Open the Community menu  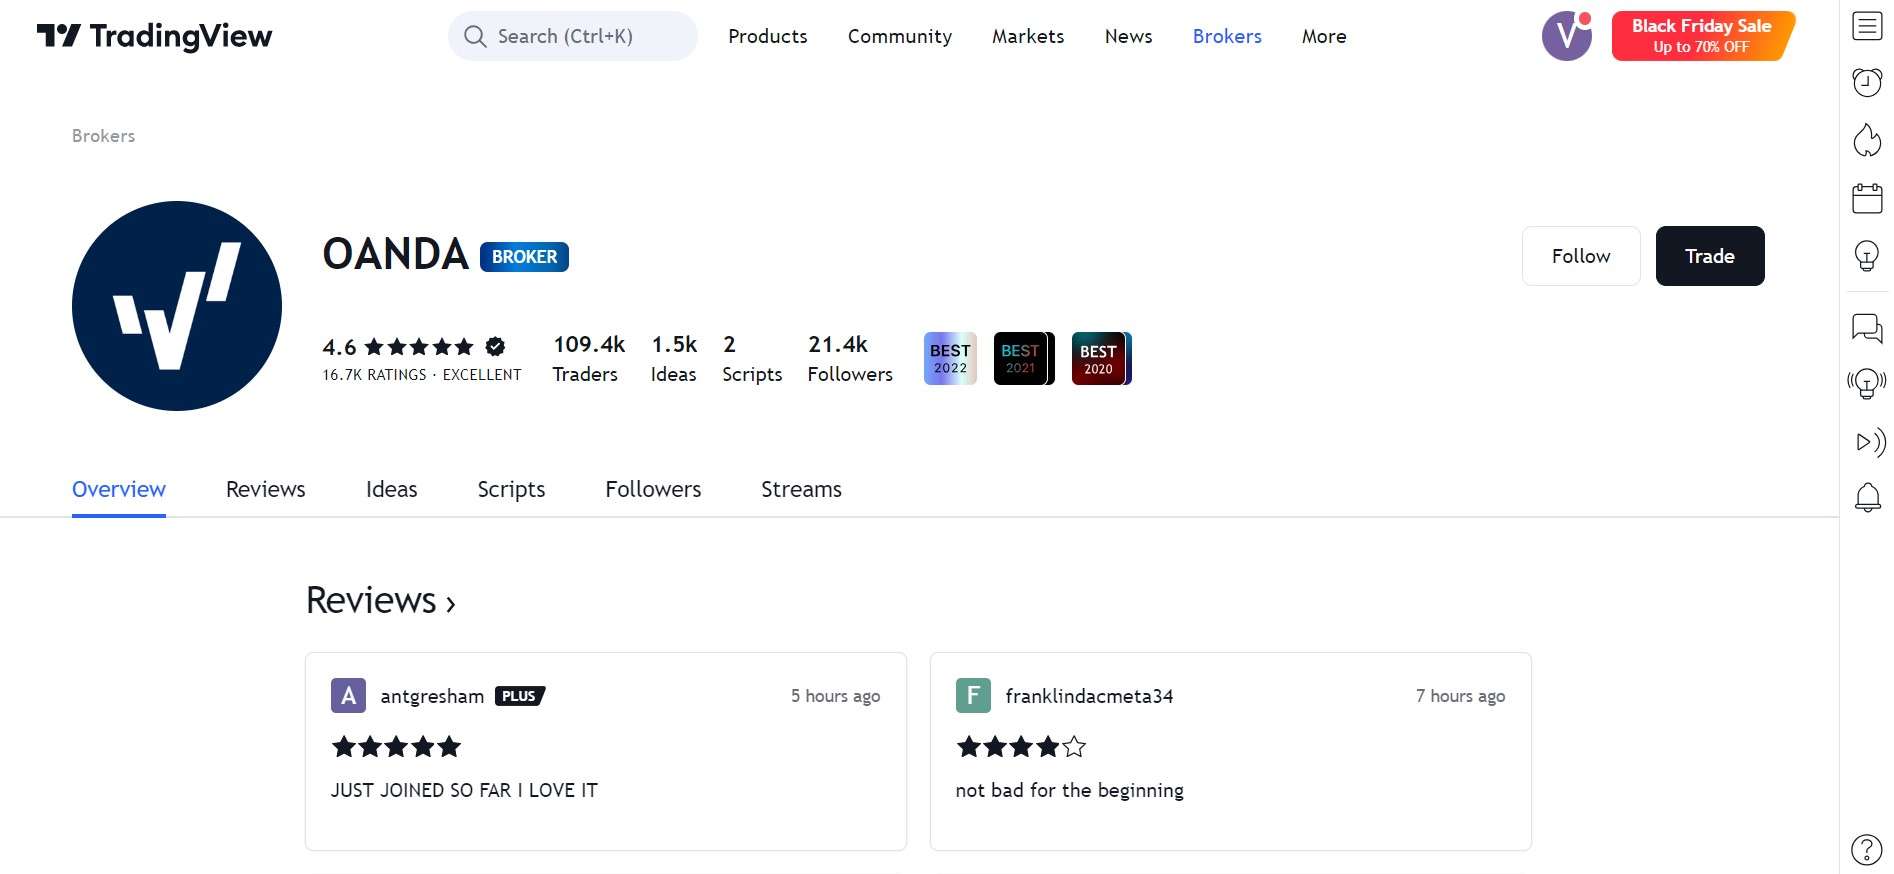[x=900, y=36]
